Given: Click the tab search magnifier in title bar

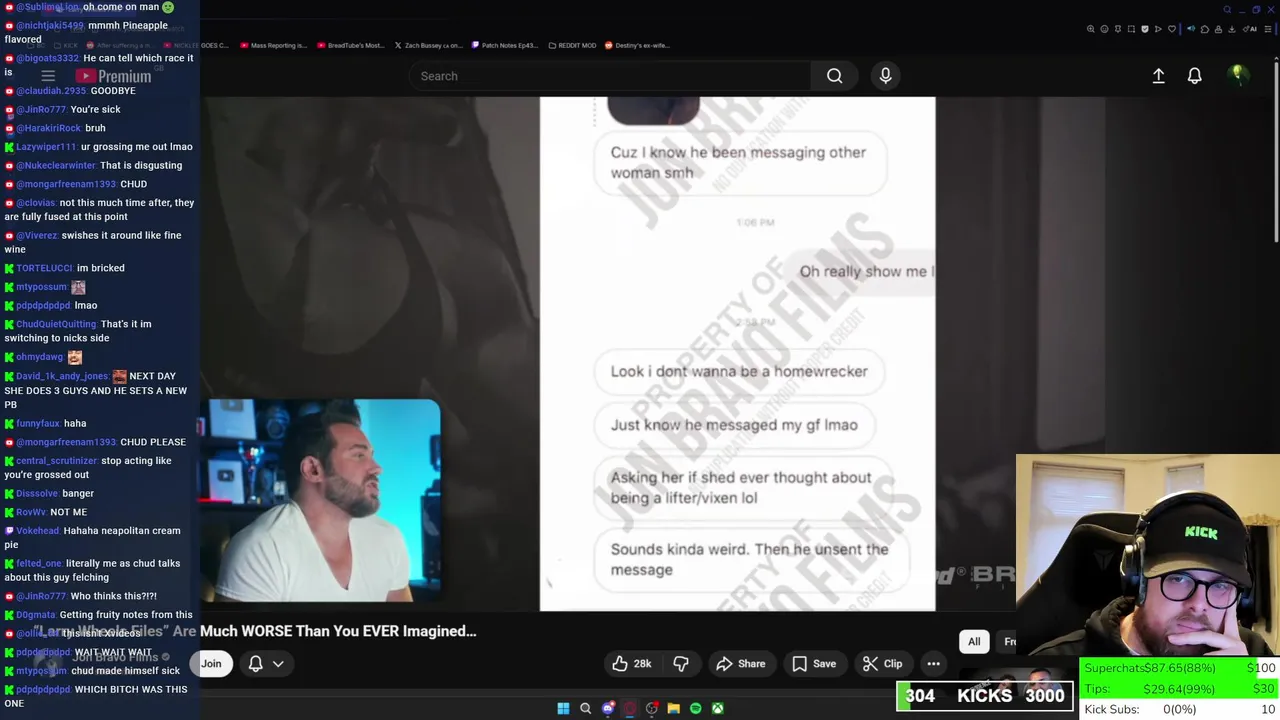Looking at the screenshot, I should pyautogui.click(x=1227, y=10).
